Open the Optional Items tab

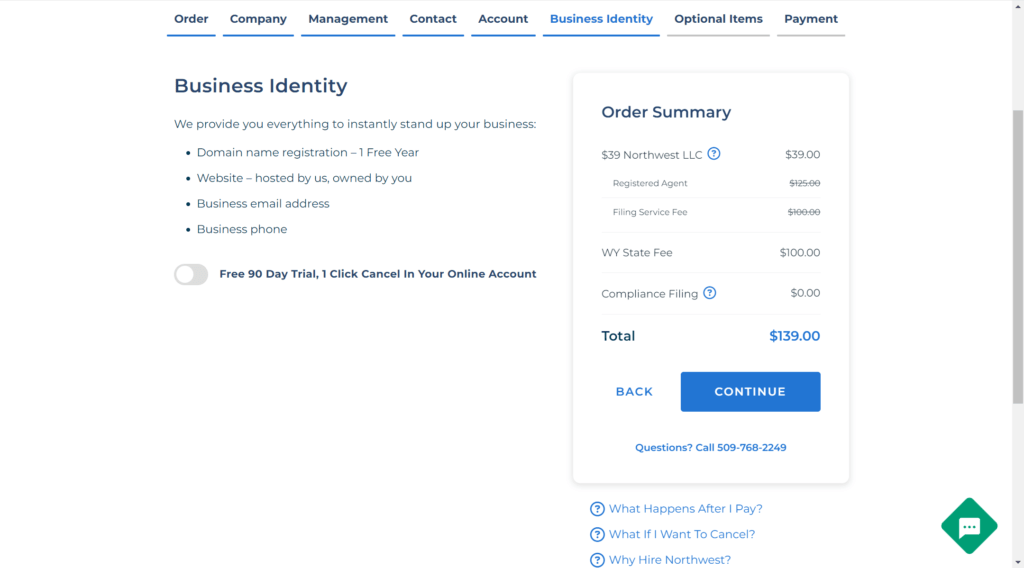coord(718,19)
